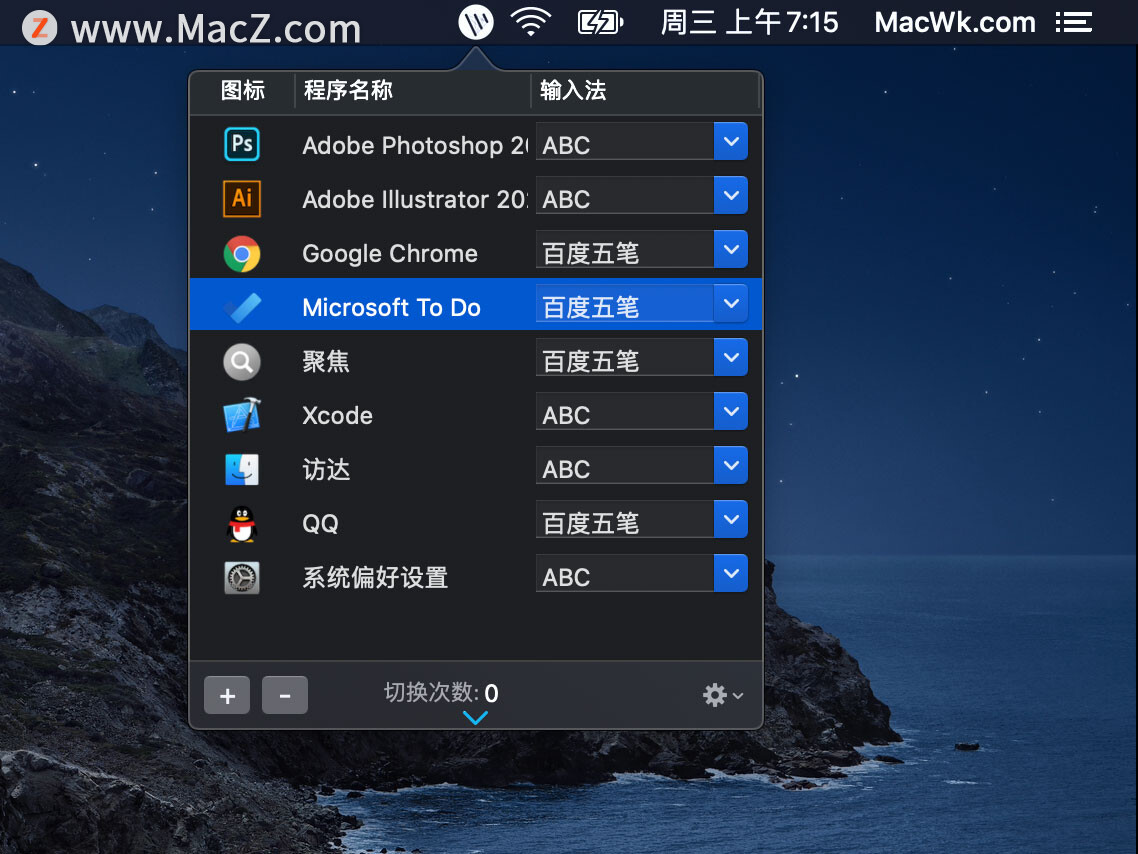1138x854 pixels.
Task: Open input method dropdown for 访达
Action: [x=731, y=465]
